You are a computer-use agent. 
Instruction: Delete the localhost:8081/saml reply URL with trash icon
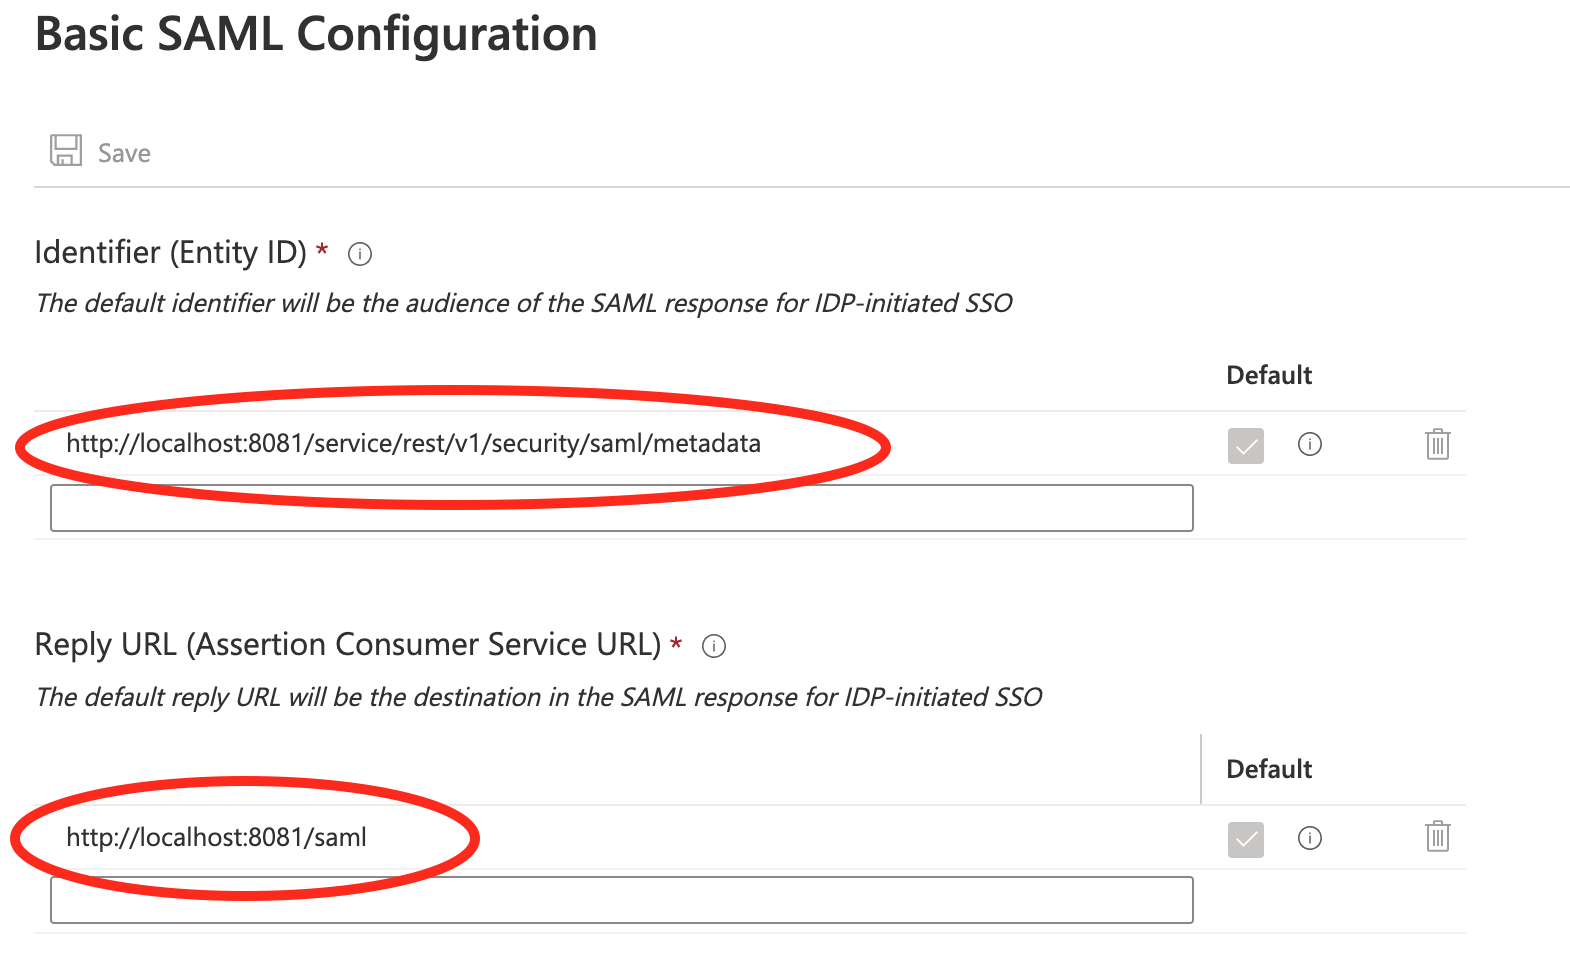pos(1437,836)
